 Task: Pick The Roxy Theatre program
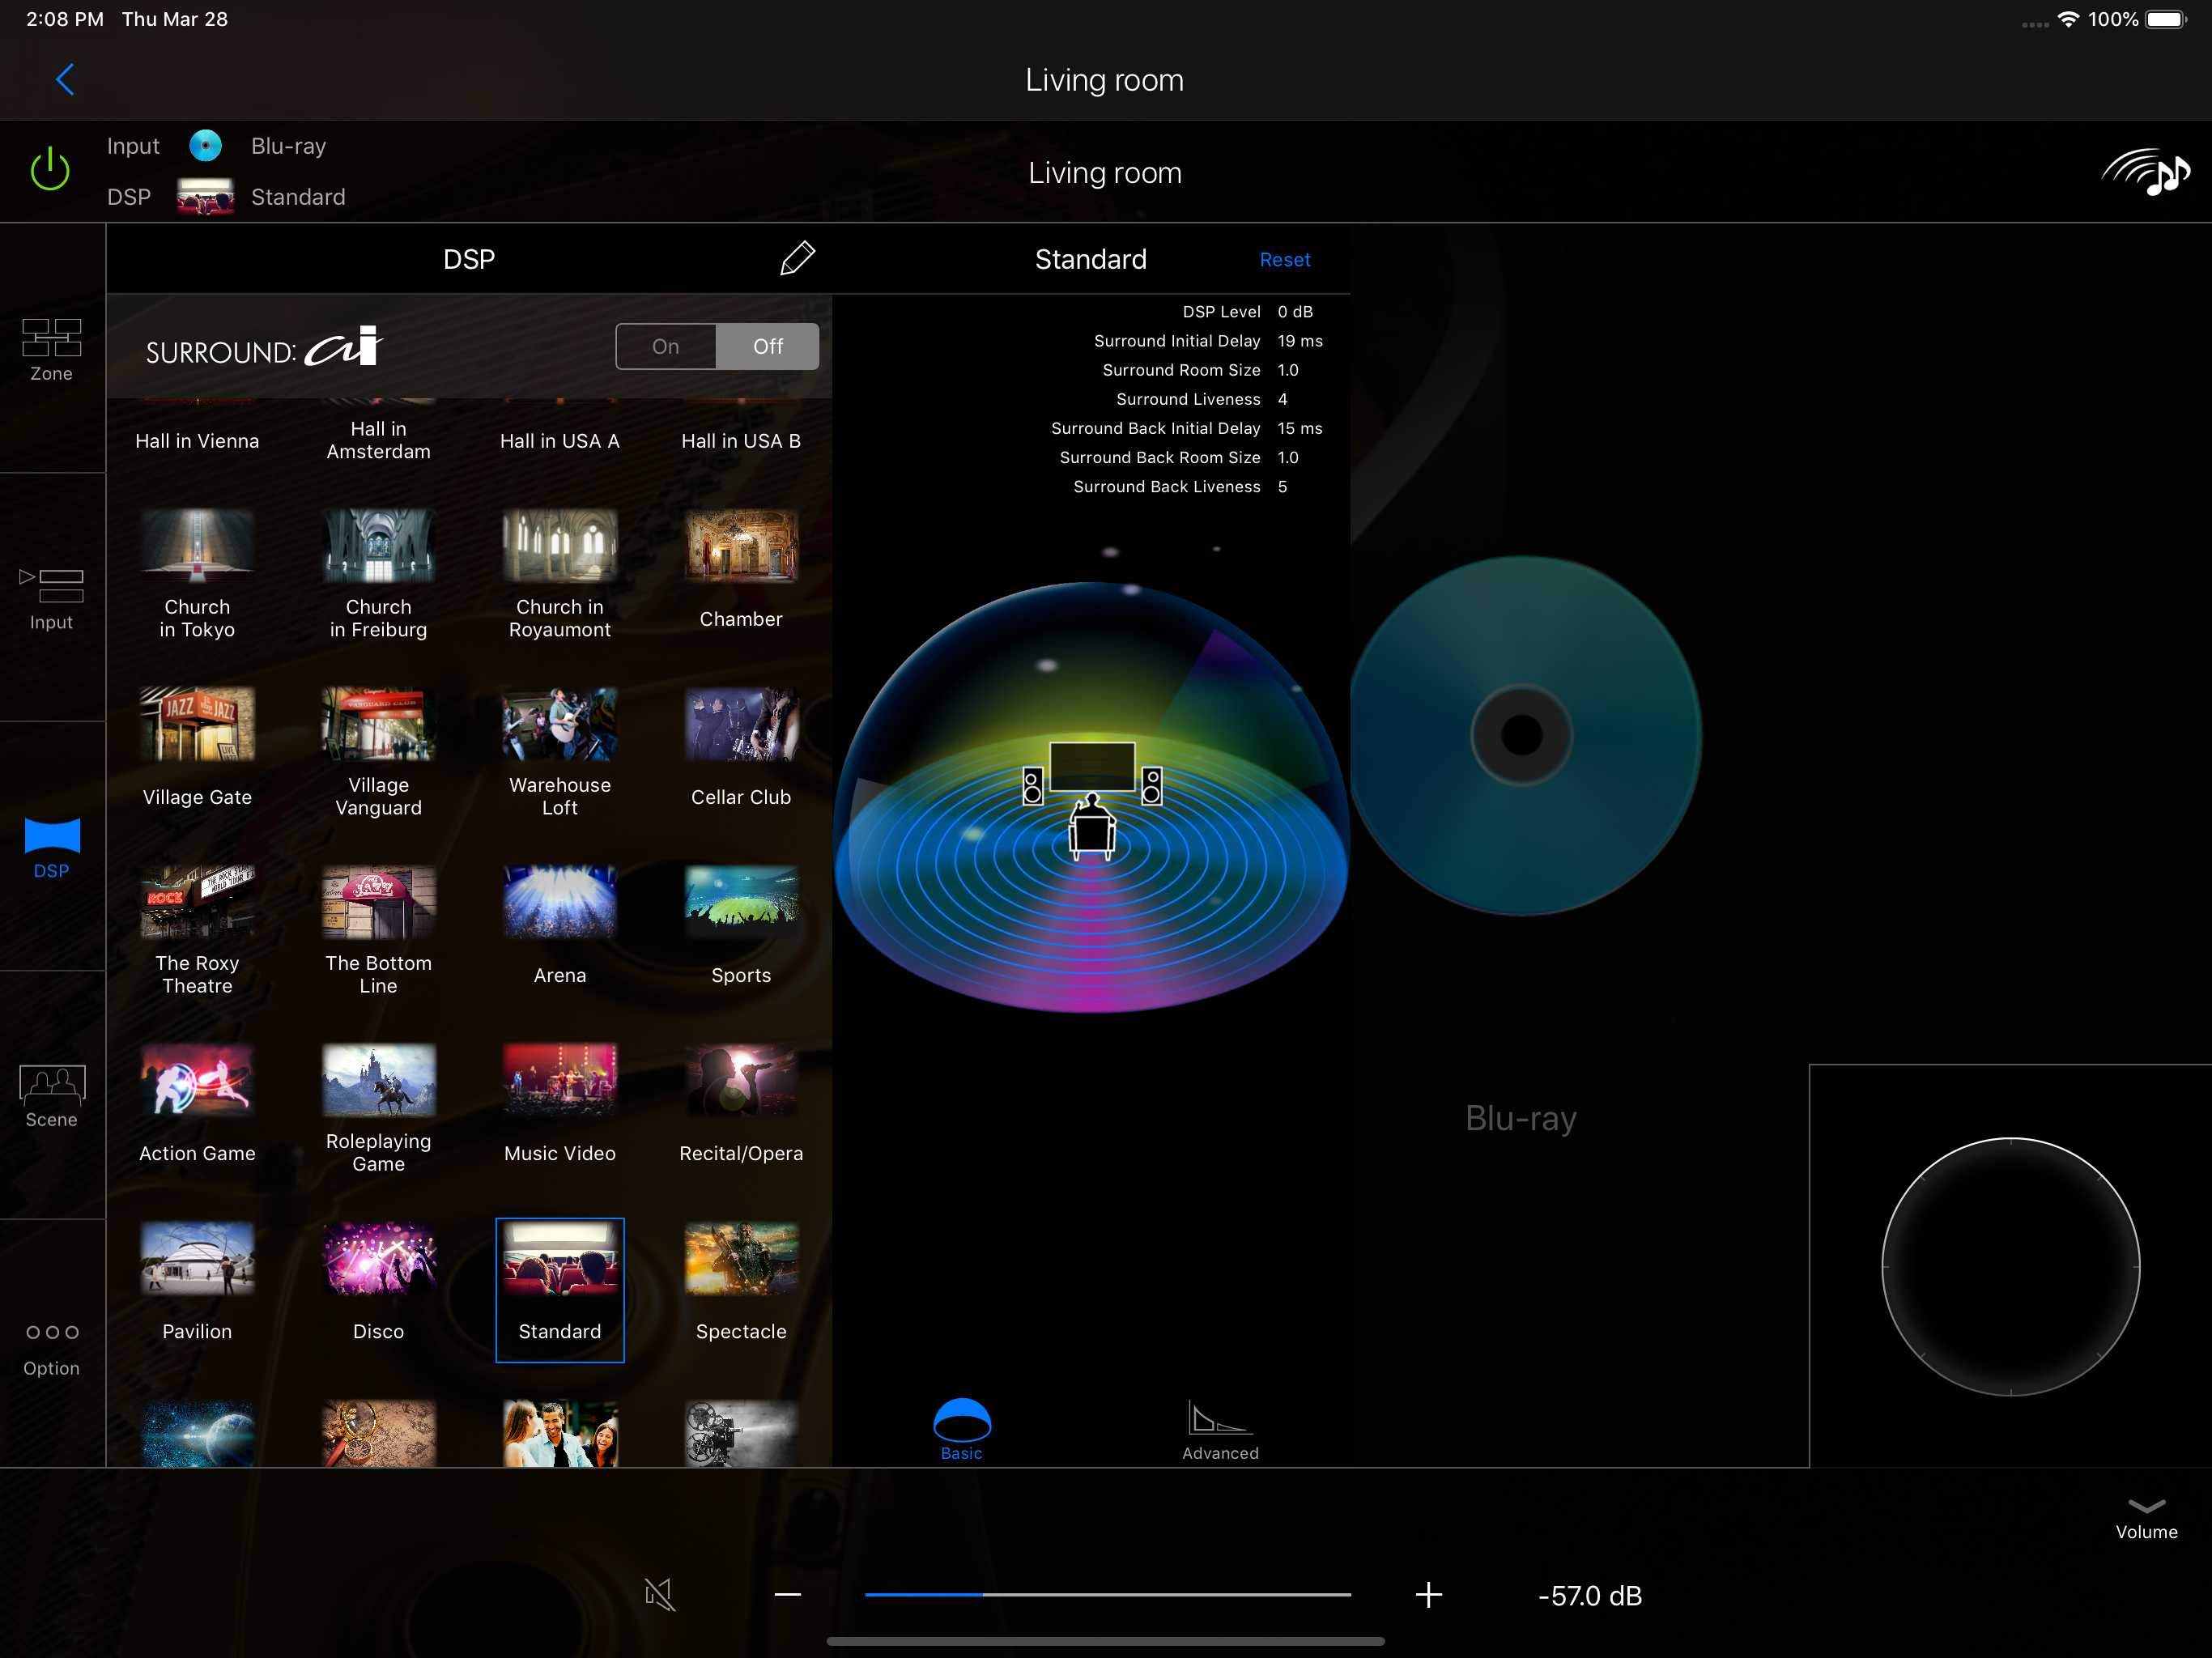click(x=197, y=931)
